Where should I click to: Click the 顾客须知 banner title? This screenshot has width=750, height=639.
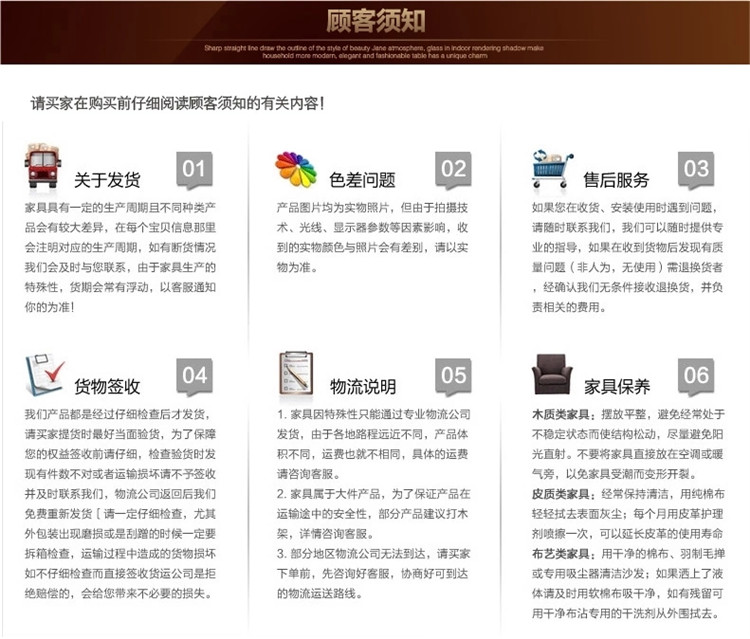(375, 22)
